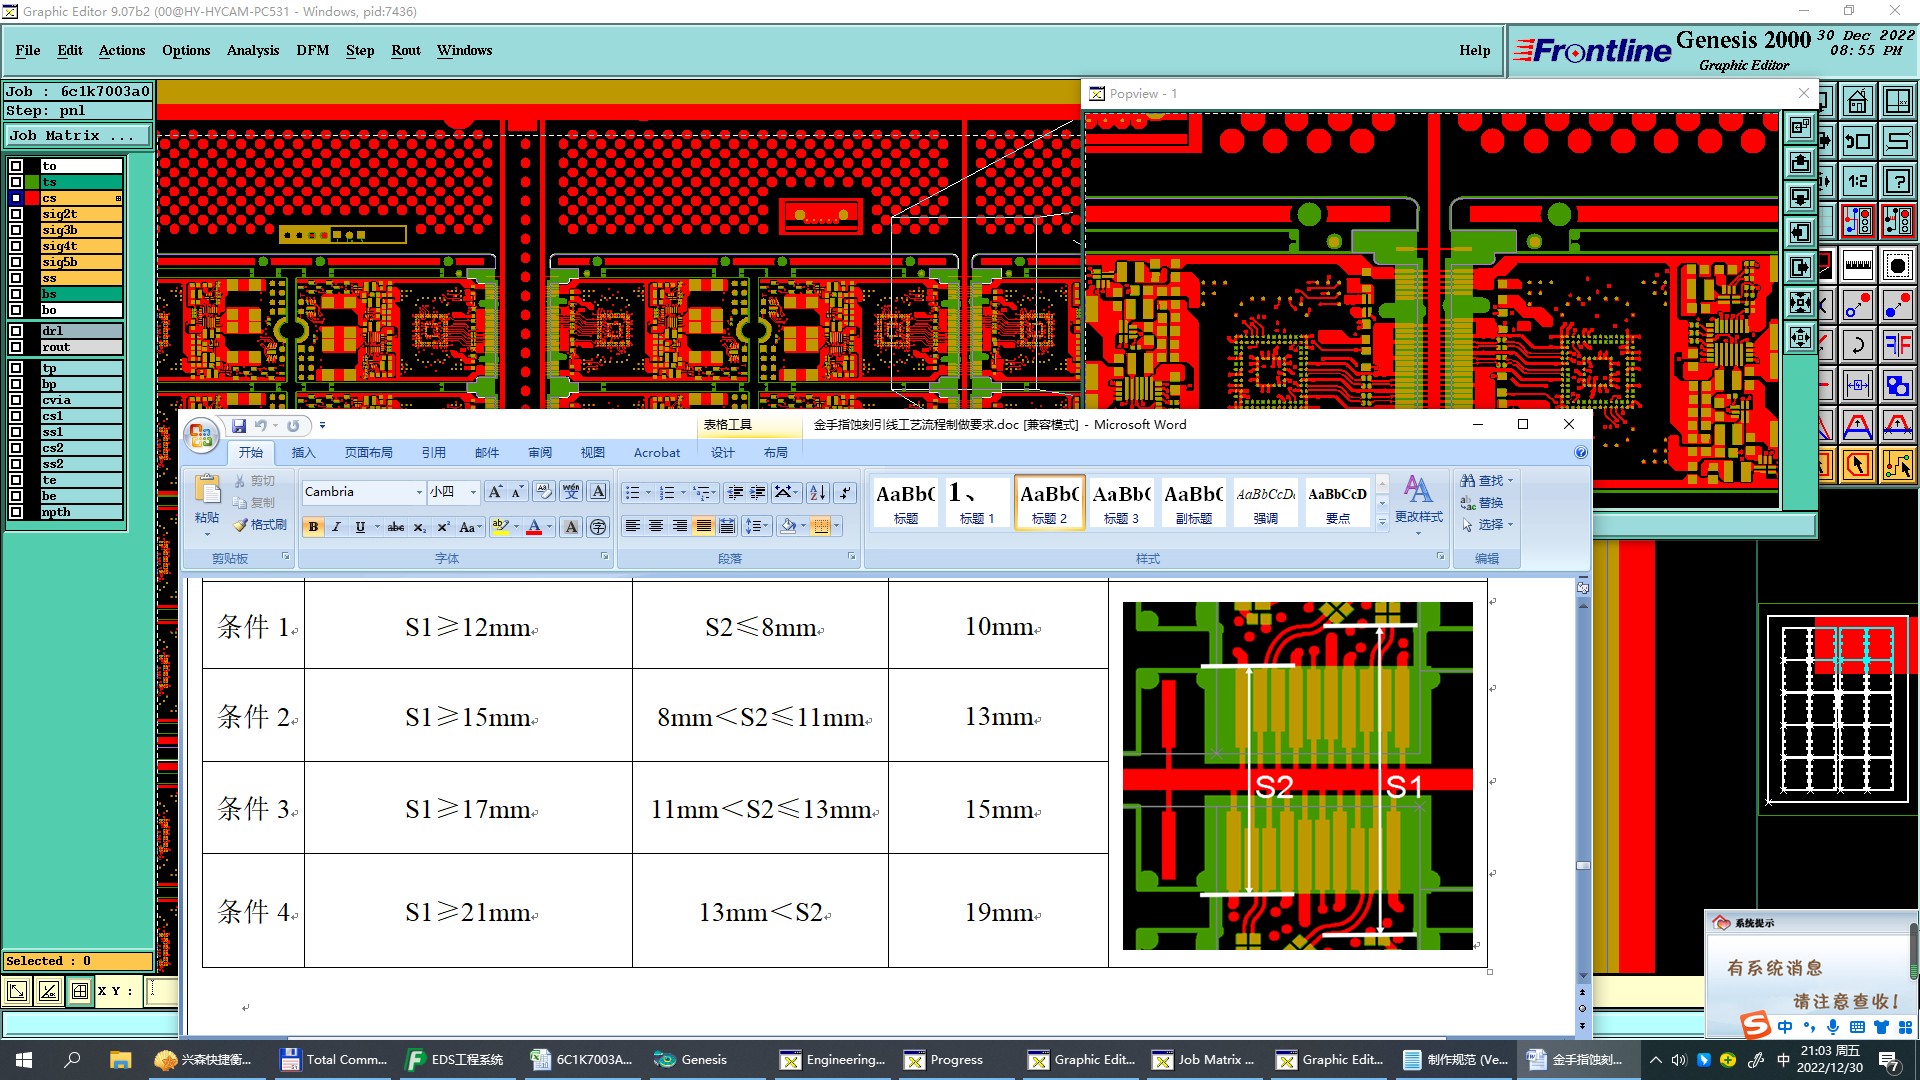
Task: Click the Word Bold formatting button
Action: 313,527
